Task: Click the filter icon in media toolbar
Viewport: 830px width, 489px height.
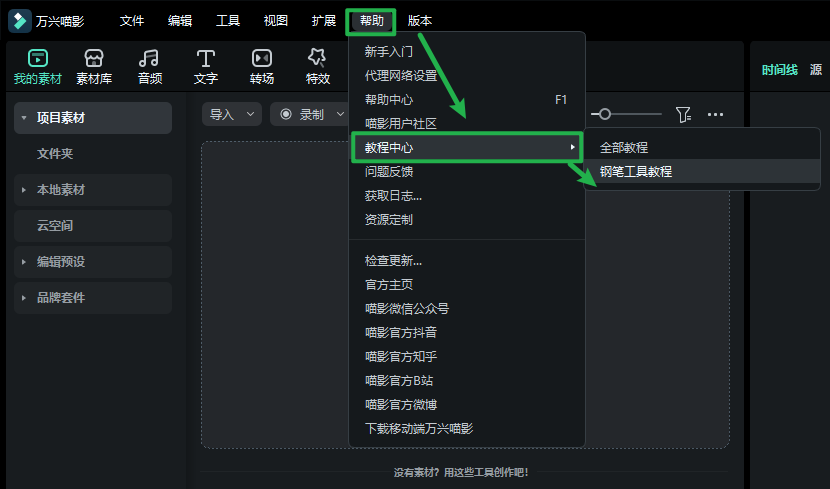Action: (683, 114)
